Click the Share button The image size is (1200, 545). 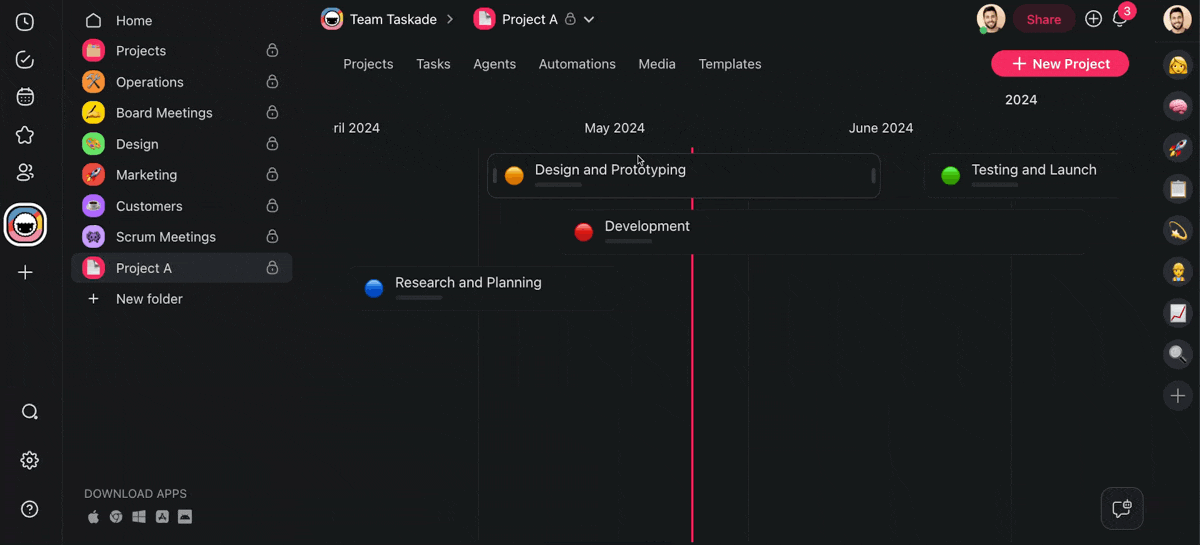click(1044, 19)
